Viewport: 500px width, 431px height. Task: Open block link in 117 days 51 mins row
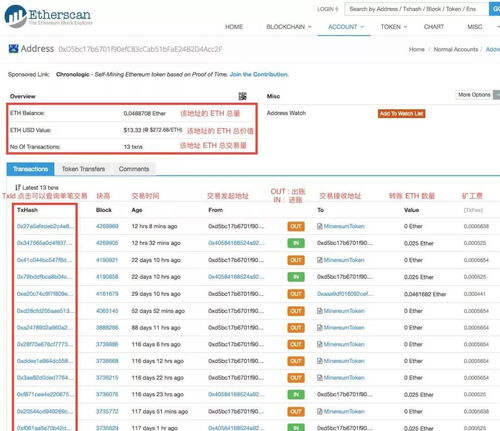107,411
